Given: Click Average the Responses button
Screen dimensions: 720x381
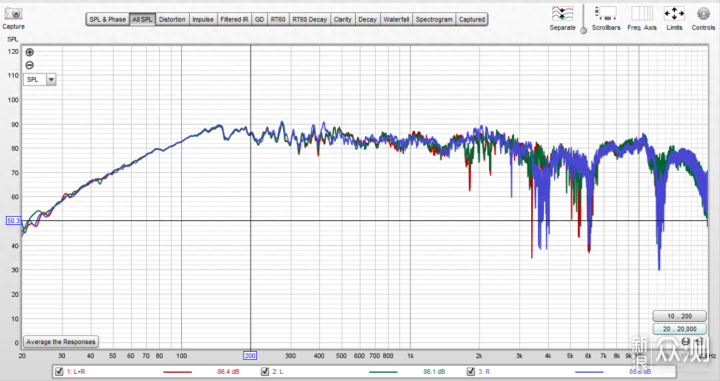Looking at the screenshot, I should 61,342.
